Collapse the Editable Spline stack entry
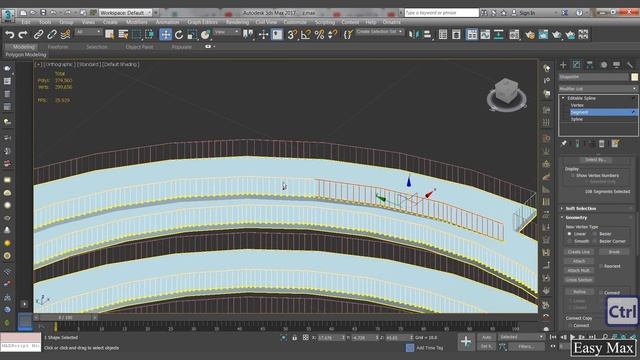Screen dimensions: 640x360 [x=563, y=98]
